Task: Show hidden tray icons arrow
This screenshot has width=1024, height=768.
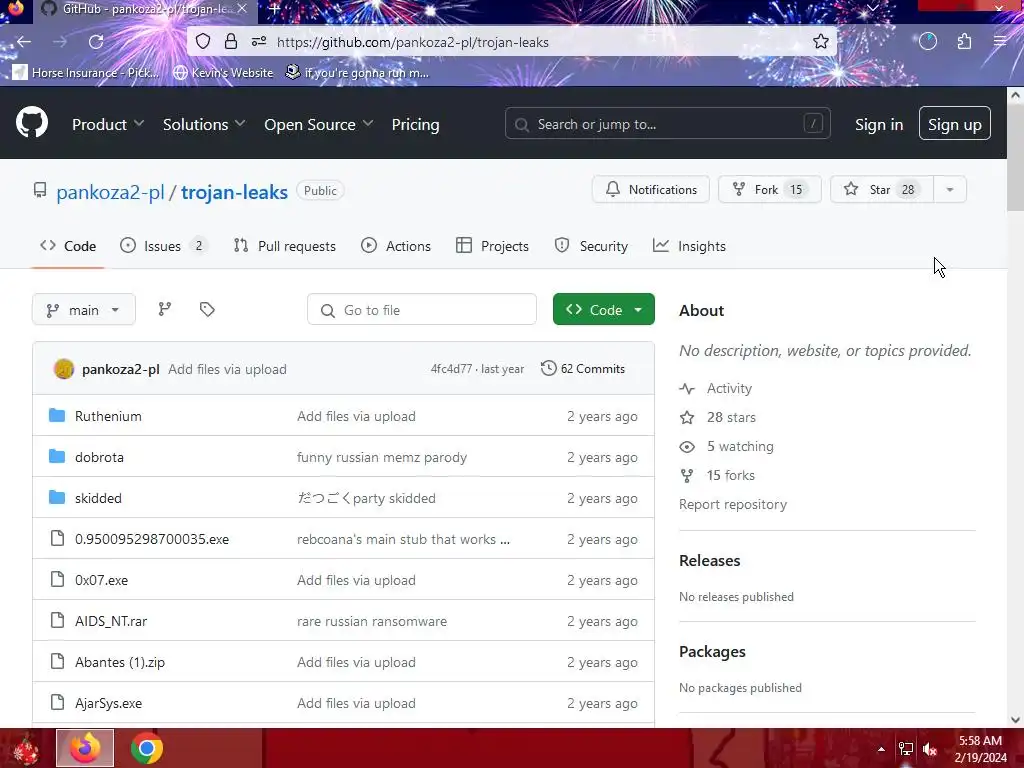Action: click(881, 749)
